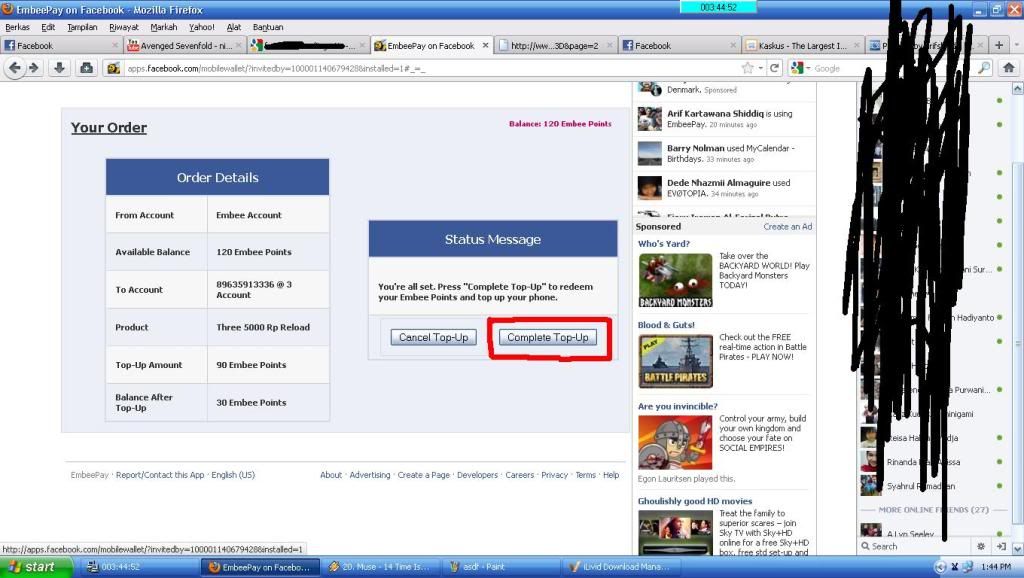Switch to the http://ww...3D&page=2 tab

pos(554,45)
